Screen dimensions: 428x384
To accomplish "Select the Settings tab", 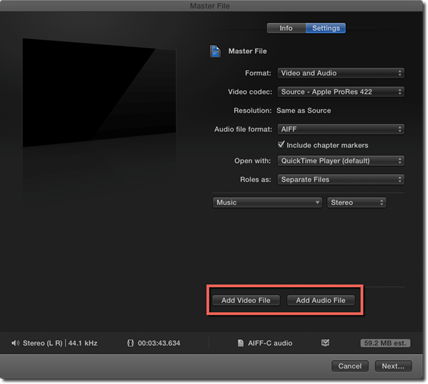I will (x=326, y=28).
